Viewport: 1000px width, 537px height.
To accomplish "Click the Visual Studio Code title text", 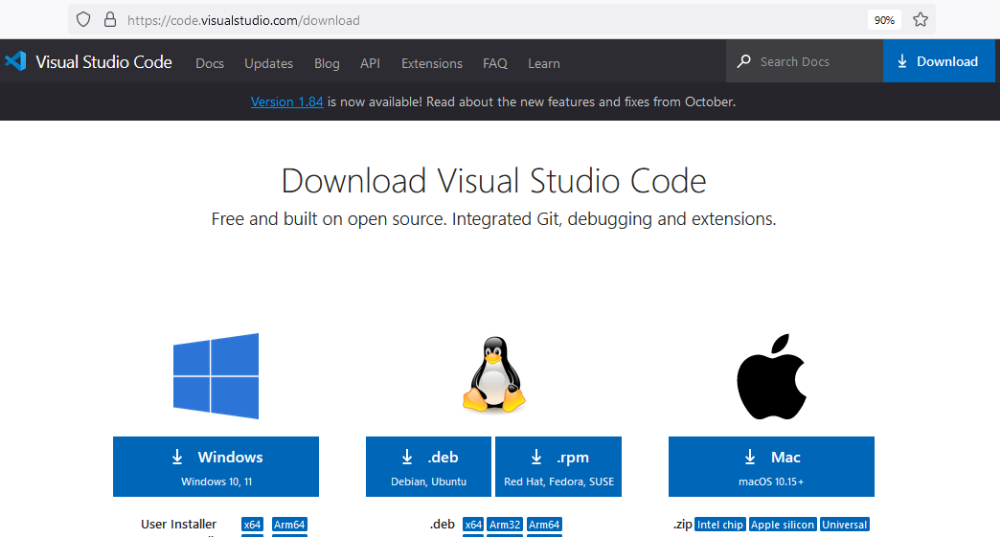I will pos(104,62).
